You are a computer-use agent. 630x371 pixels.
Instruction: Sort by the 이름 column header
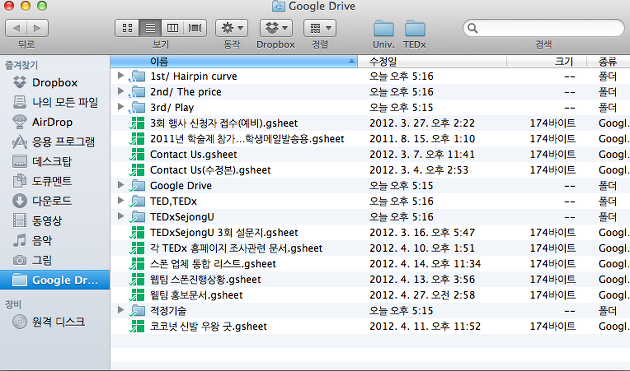click(x=234, y=61)
